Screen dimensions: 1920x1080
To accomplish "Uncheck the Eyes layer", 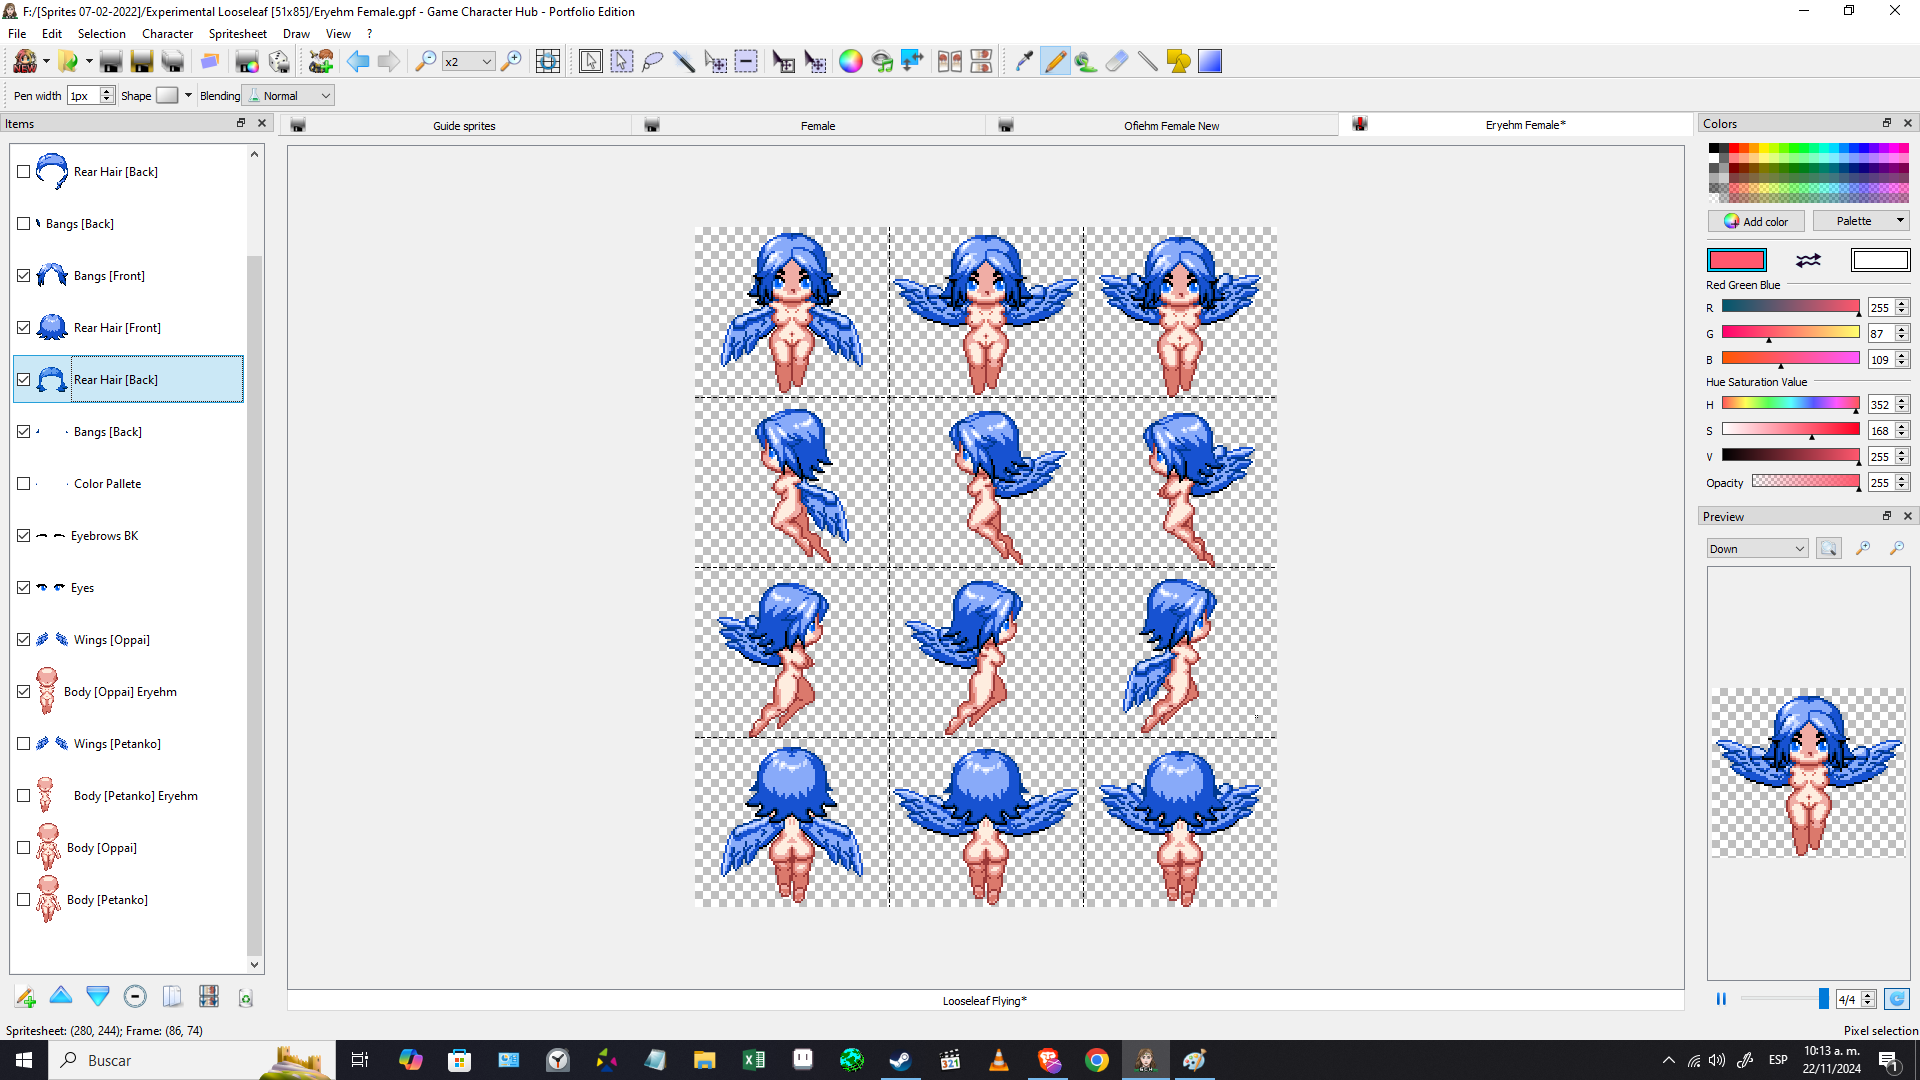I will [24, 587].
